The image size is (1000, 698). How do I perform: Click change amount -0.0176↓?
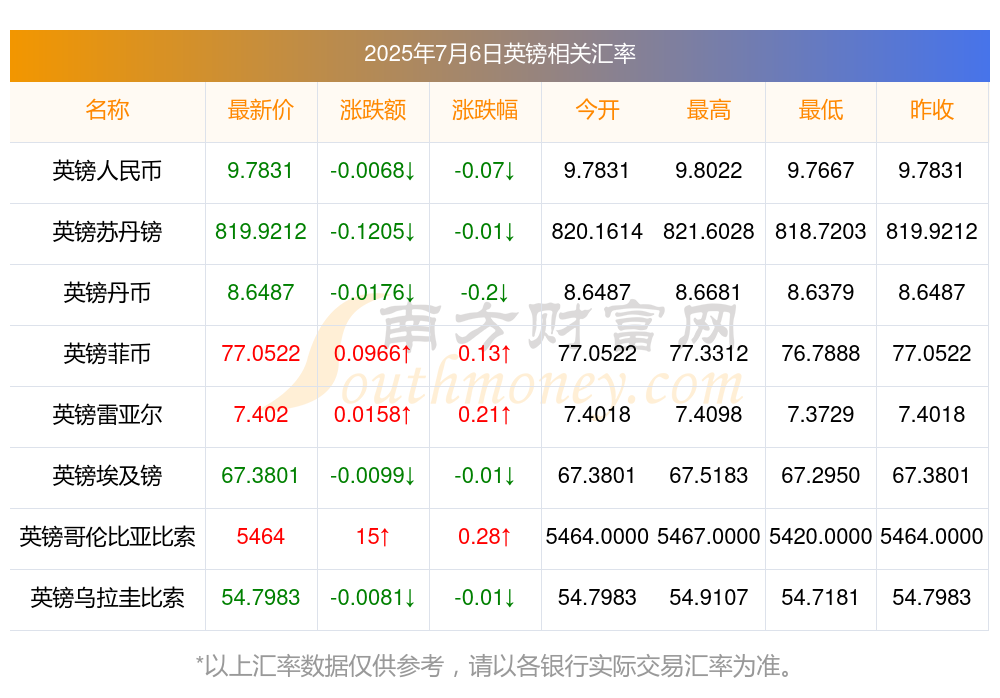(372, 292)
